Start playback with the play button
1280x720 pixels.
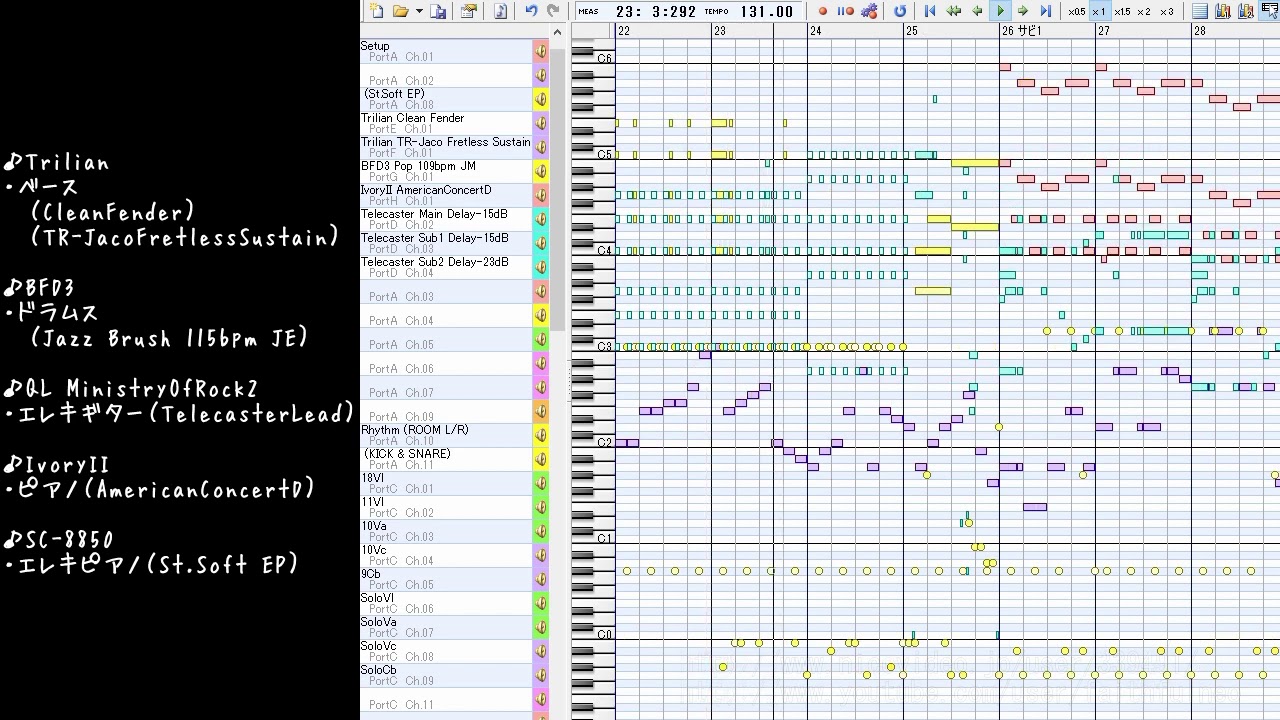(x=999, y=11)
